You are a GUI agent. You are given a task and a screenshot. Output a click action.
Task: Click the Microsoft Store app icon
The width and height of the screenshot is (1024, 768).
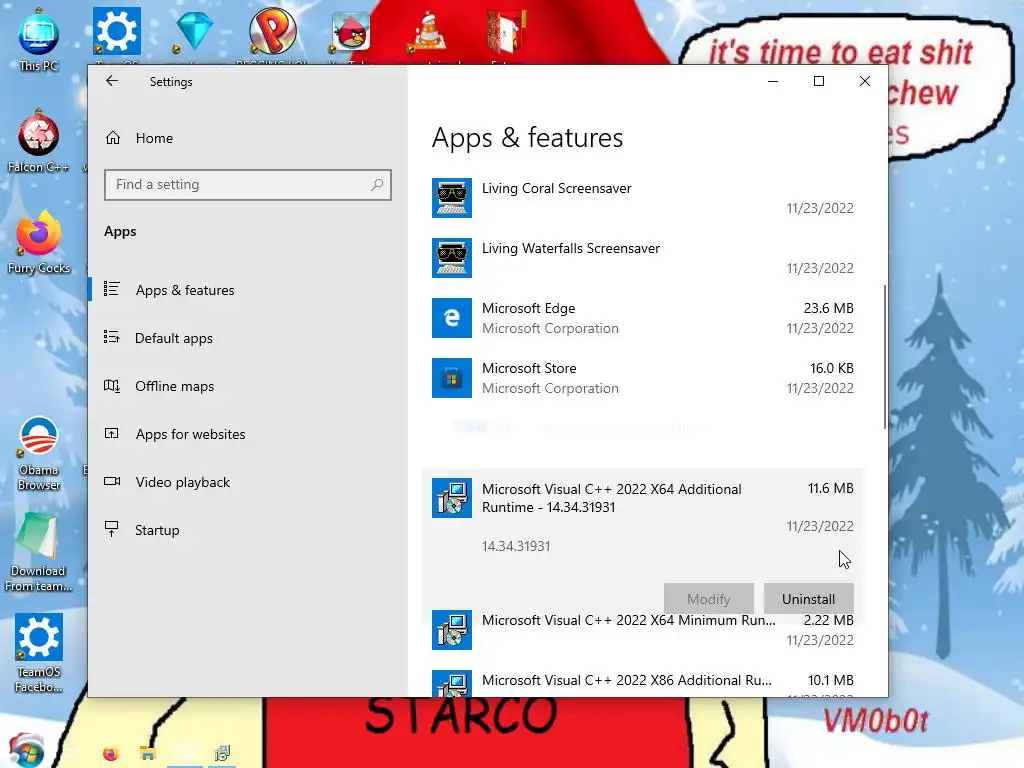point(452,378)
